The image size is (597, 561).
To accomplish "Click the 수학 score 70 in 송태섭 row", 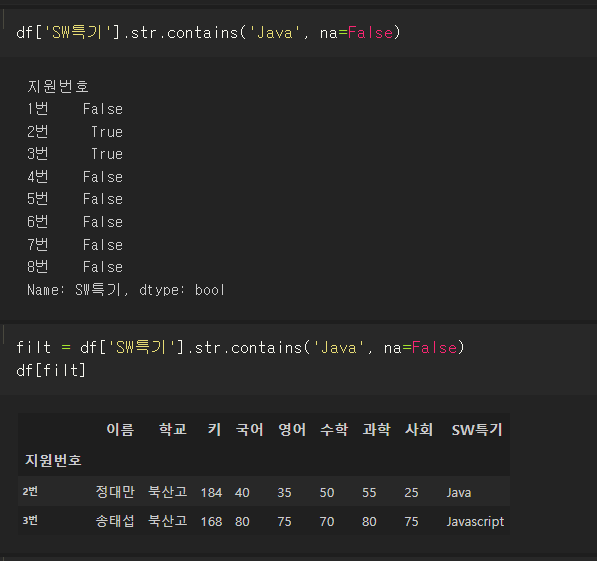I will pyautogui.click(x=327, y=521).
